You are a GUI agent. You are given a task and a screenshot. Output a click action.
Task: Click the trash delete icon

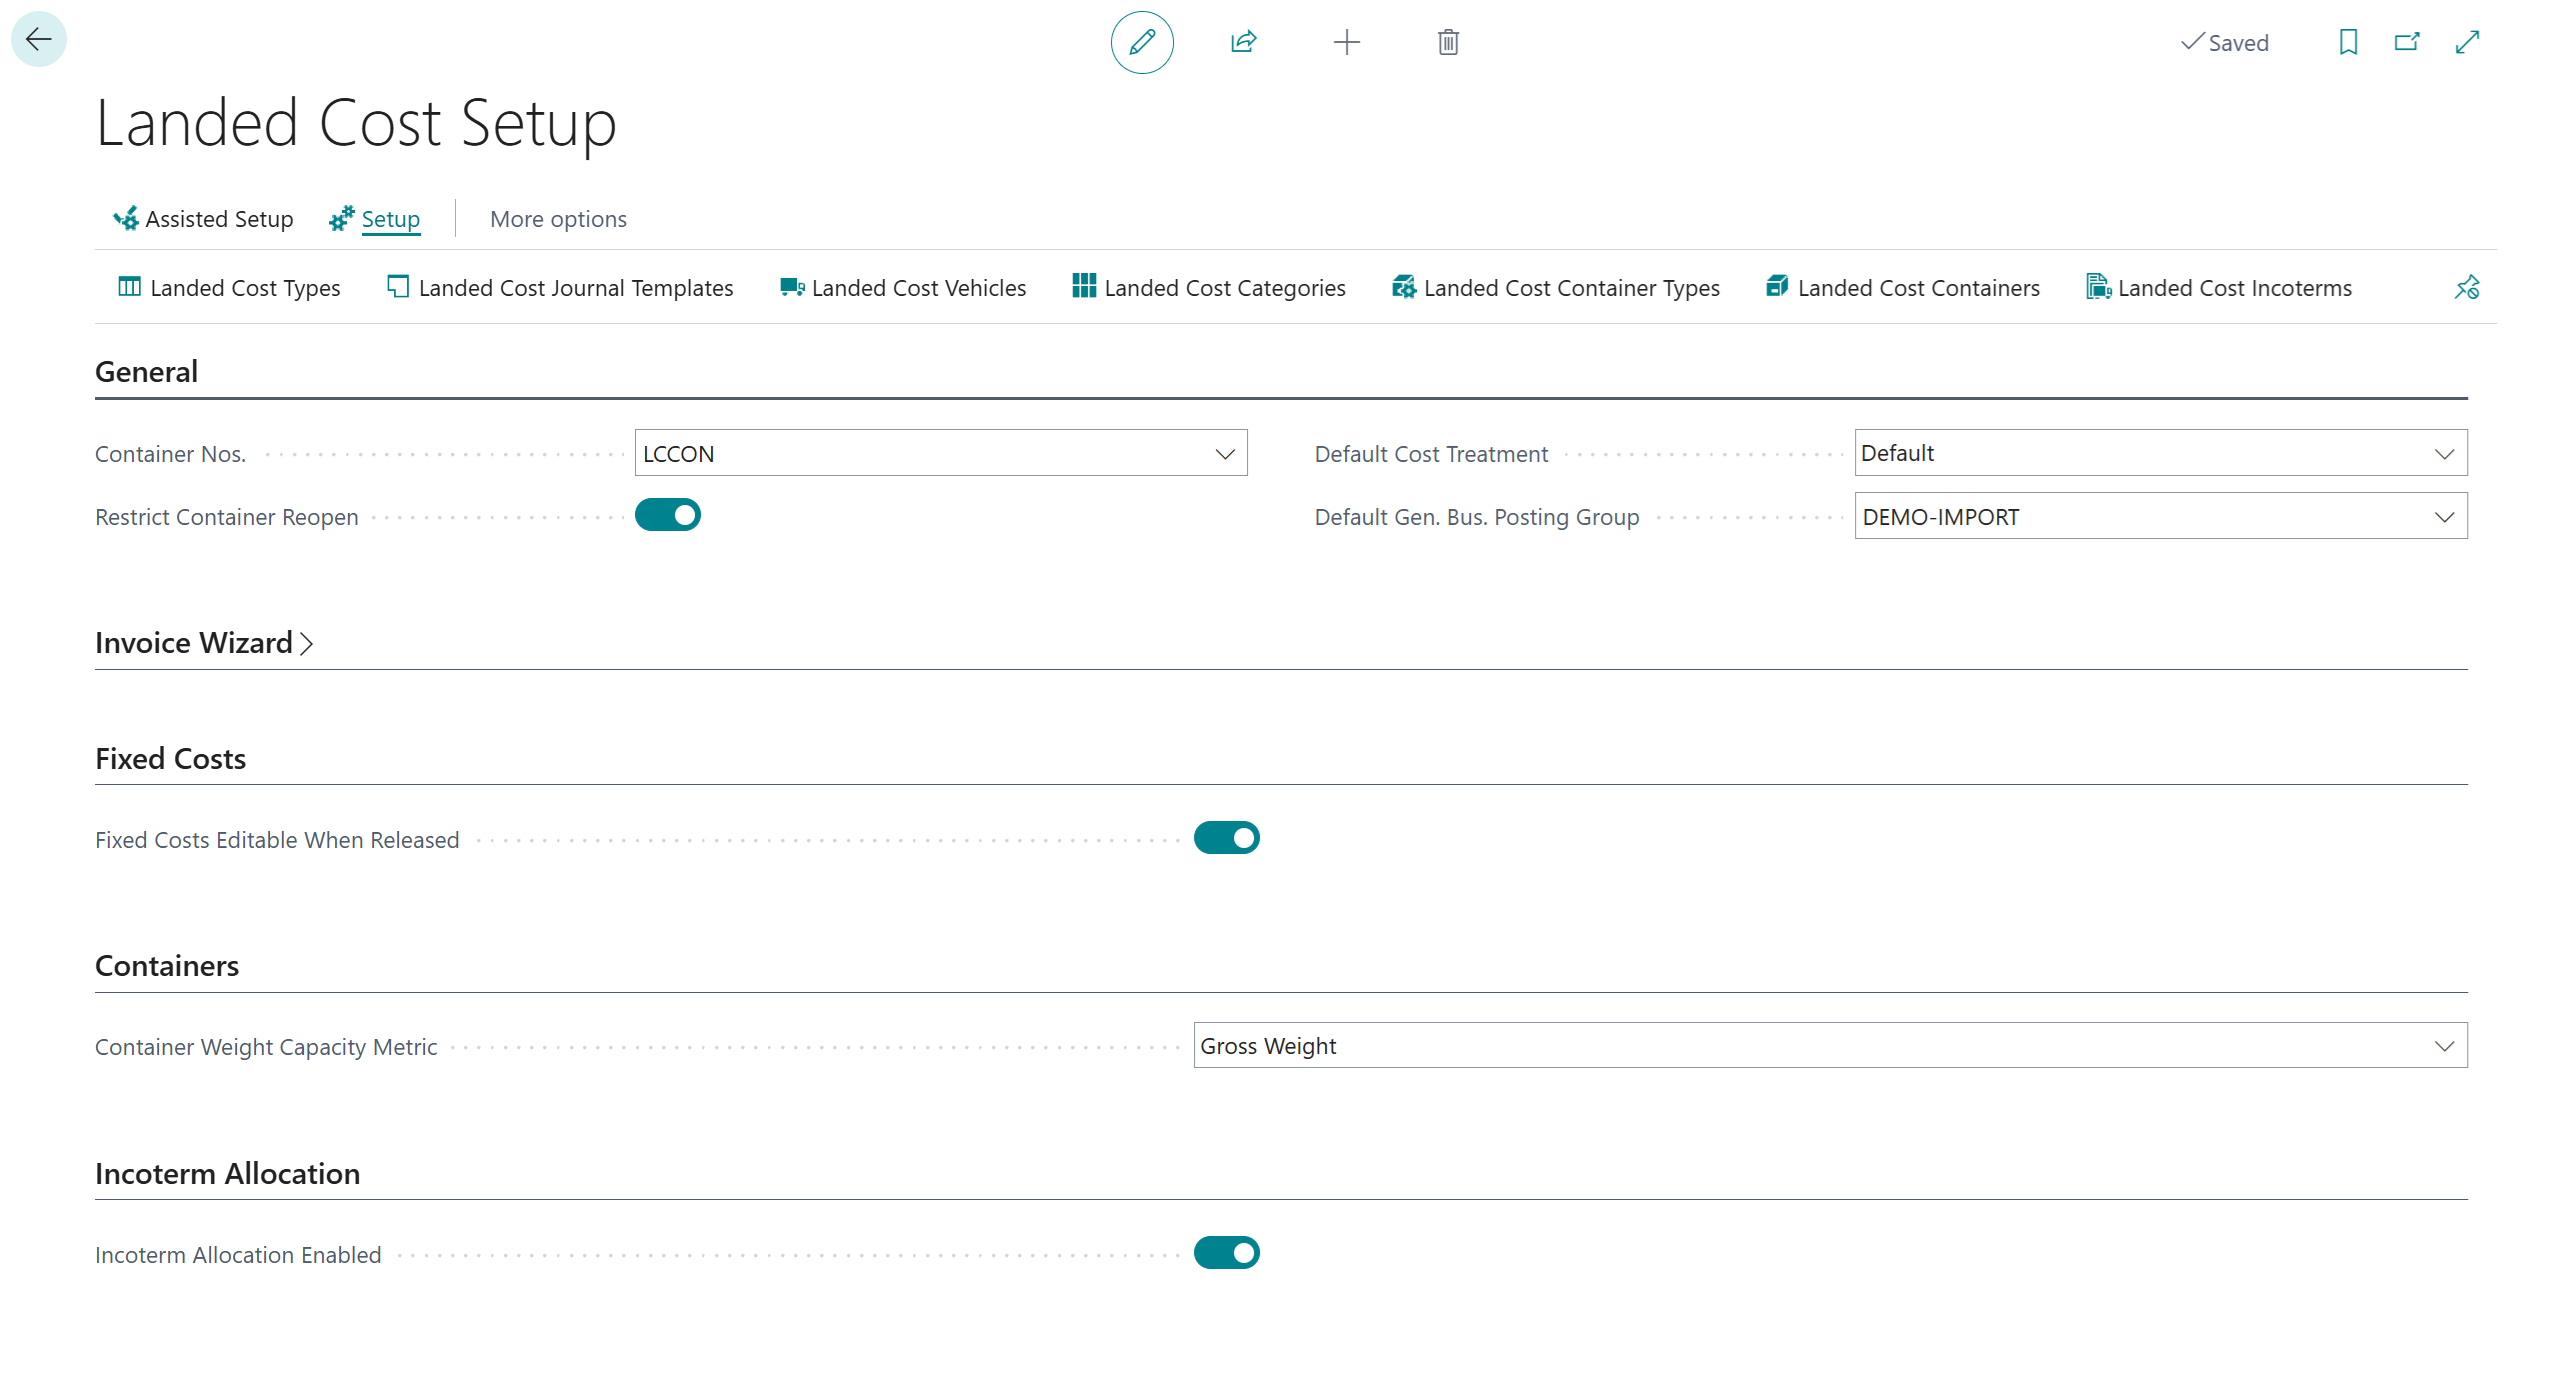[x=1447, y=42]
